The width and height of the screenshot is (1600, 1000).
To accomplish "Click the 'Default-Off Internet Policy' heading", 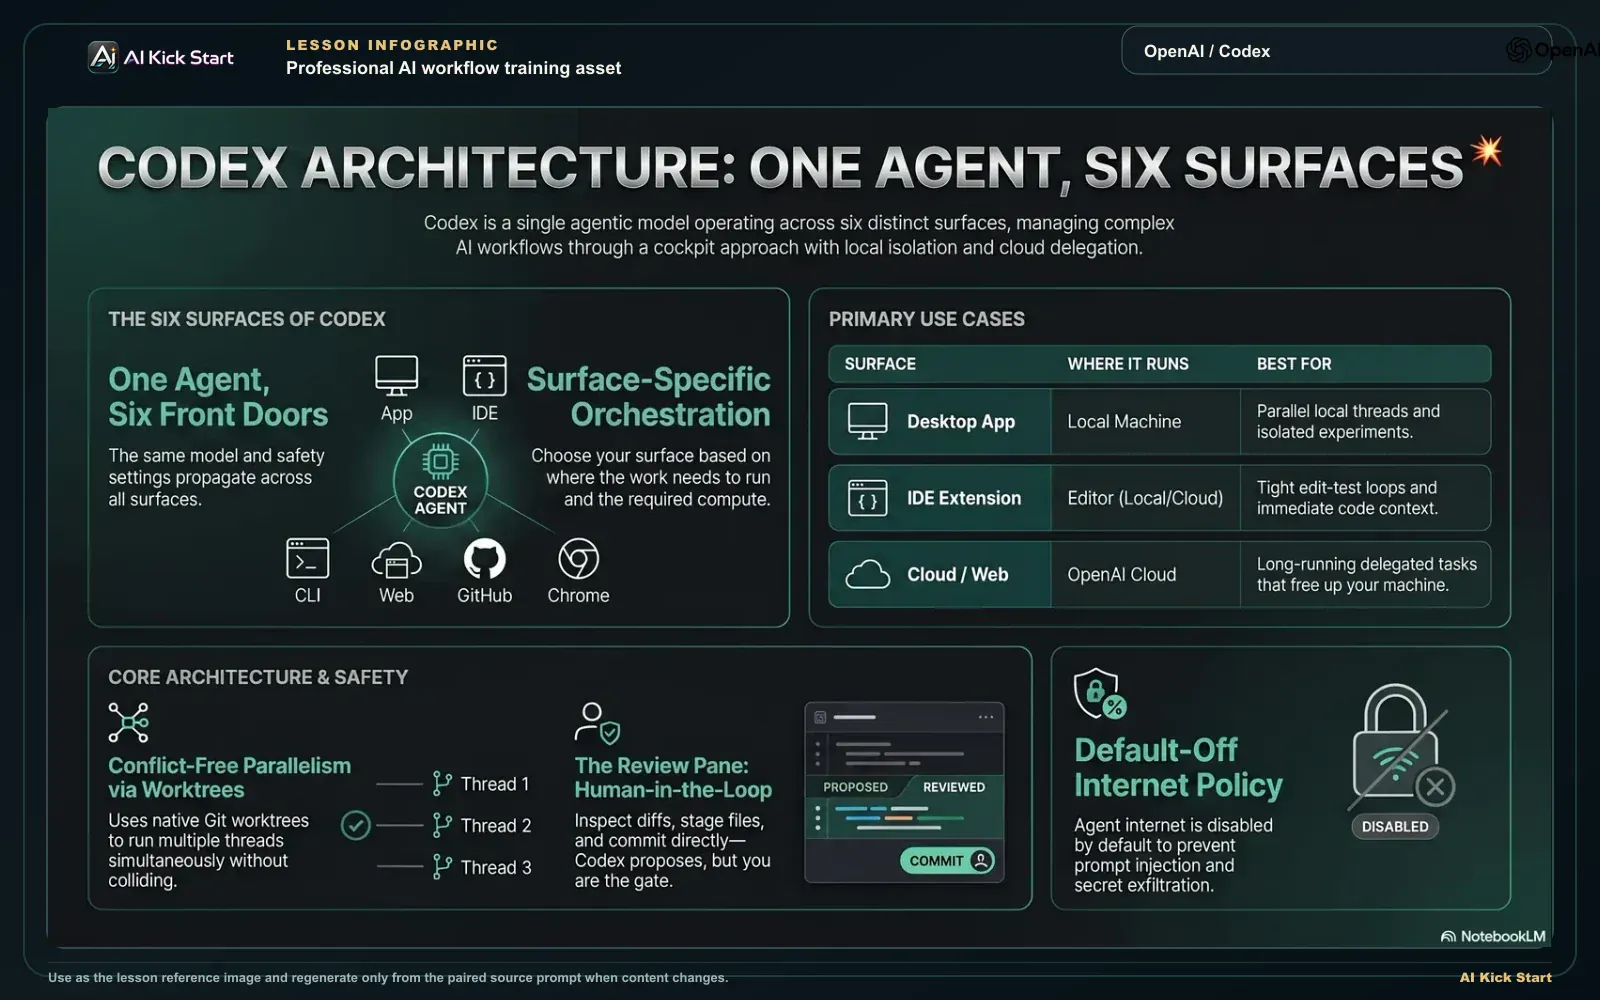I will [x=1178, y=767].
